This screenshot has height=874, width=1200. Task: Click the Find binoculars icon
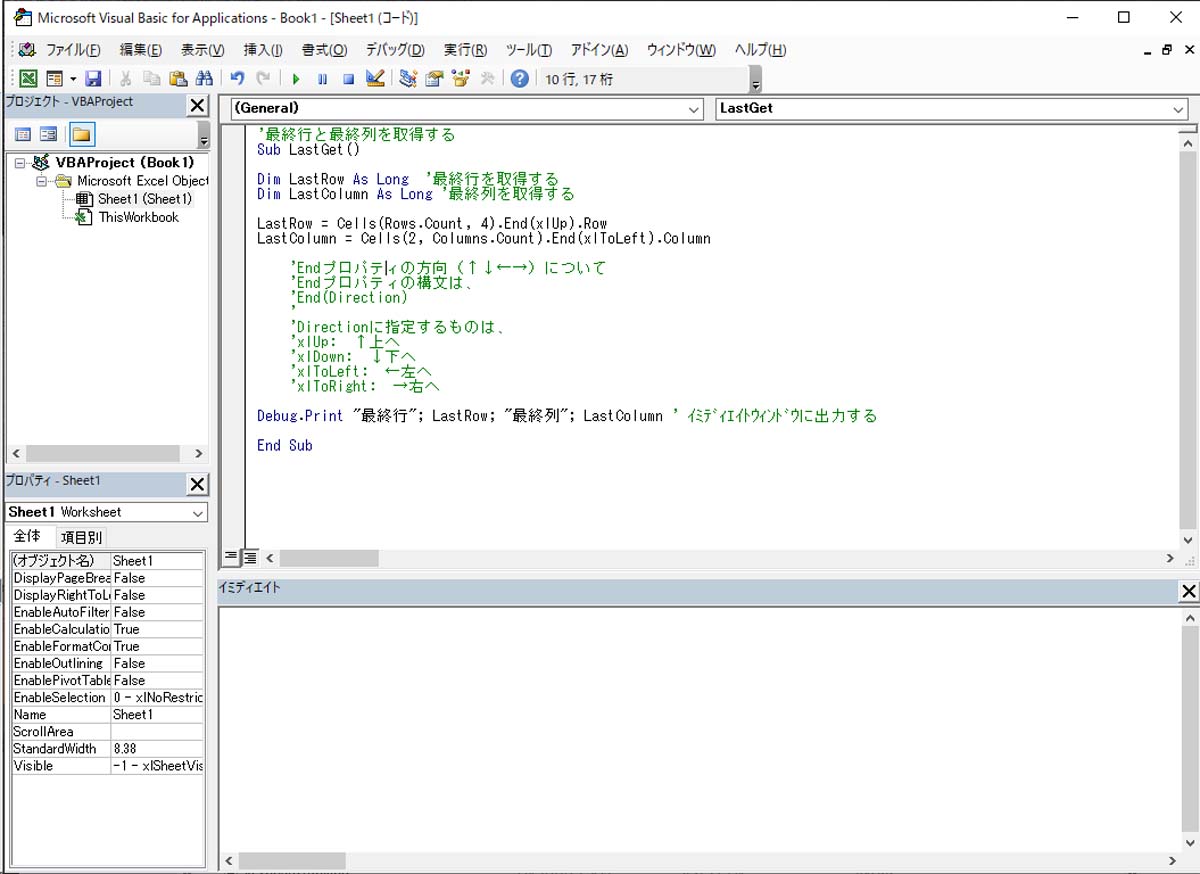[x=204, y=79]
